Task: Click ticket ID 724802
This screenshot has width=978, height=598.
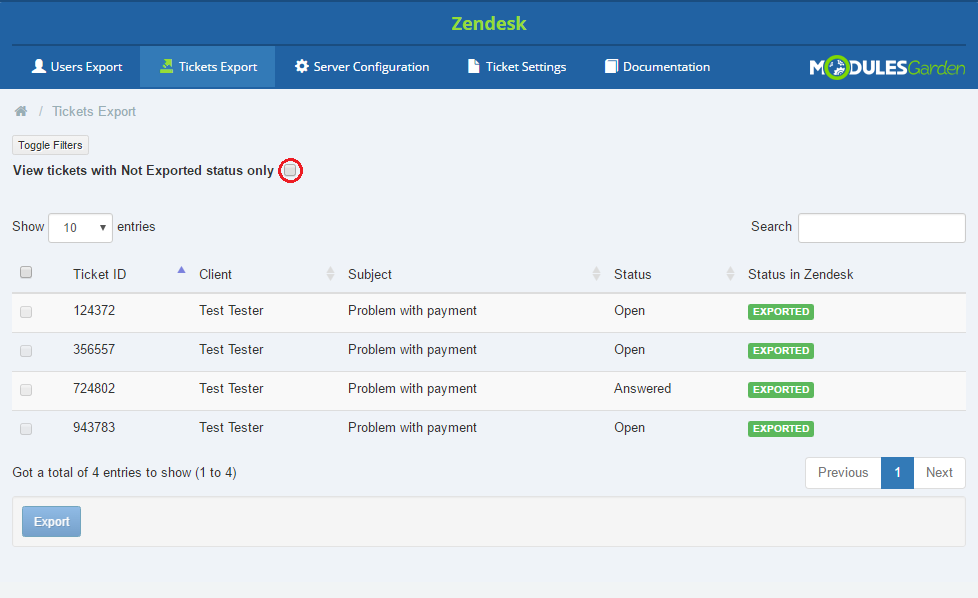Action: tap(94, 388)
